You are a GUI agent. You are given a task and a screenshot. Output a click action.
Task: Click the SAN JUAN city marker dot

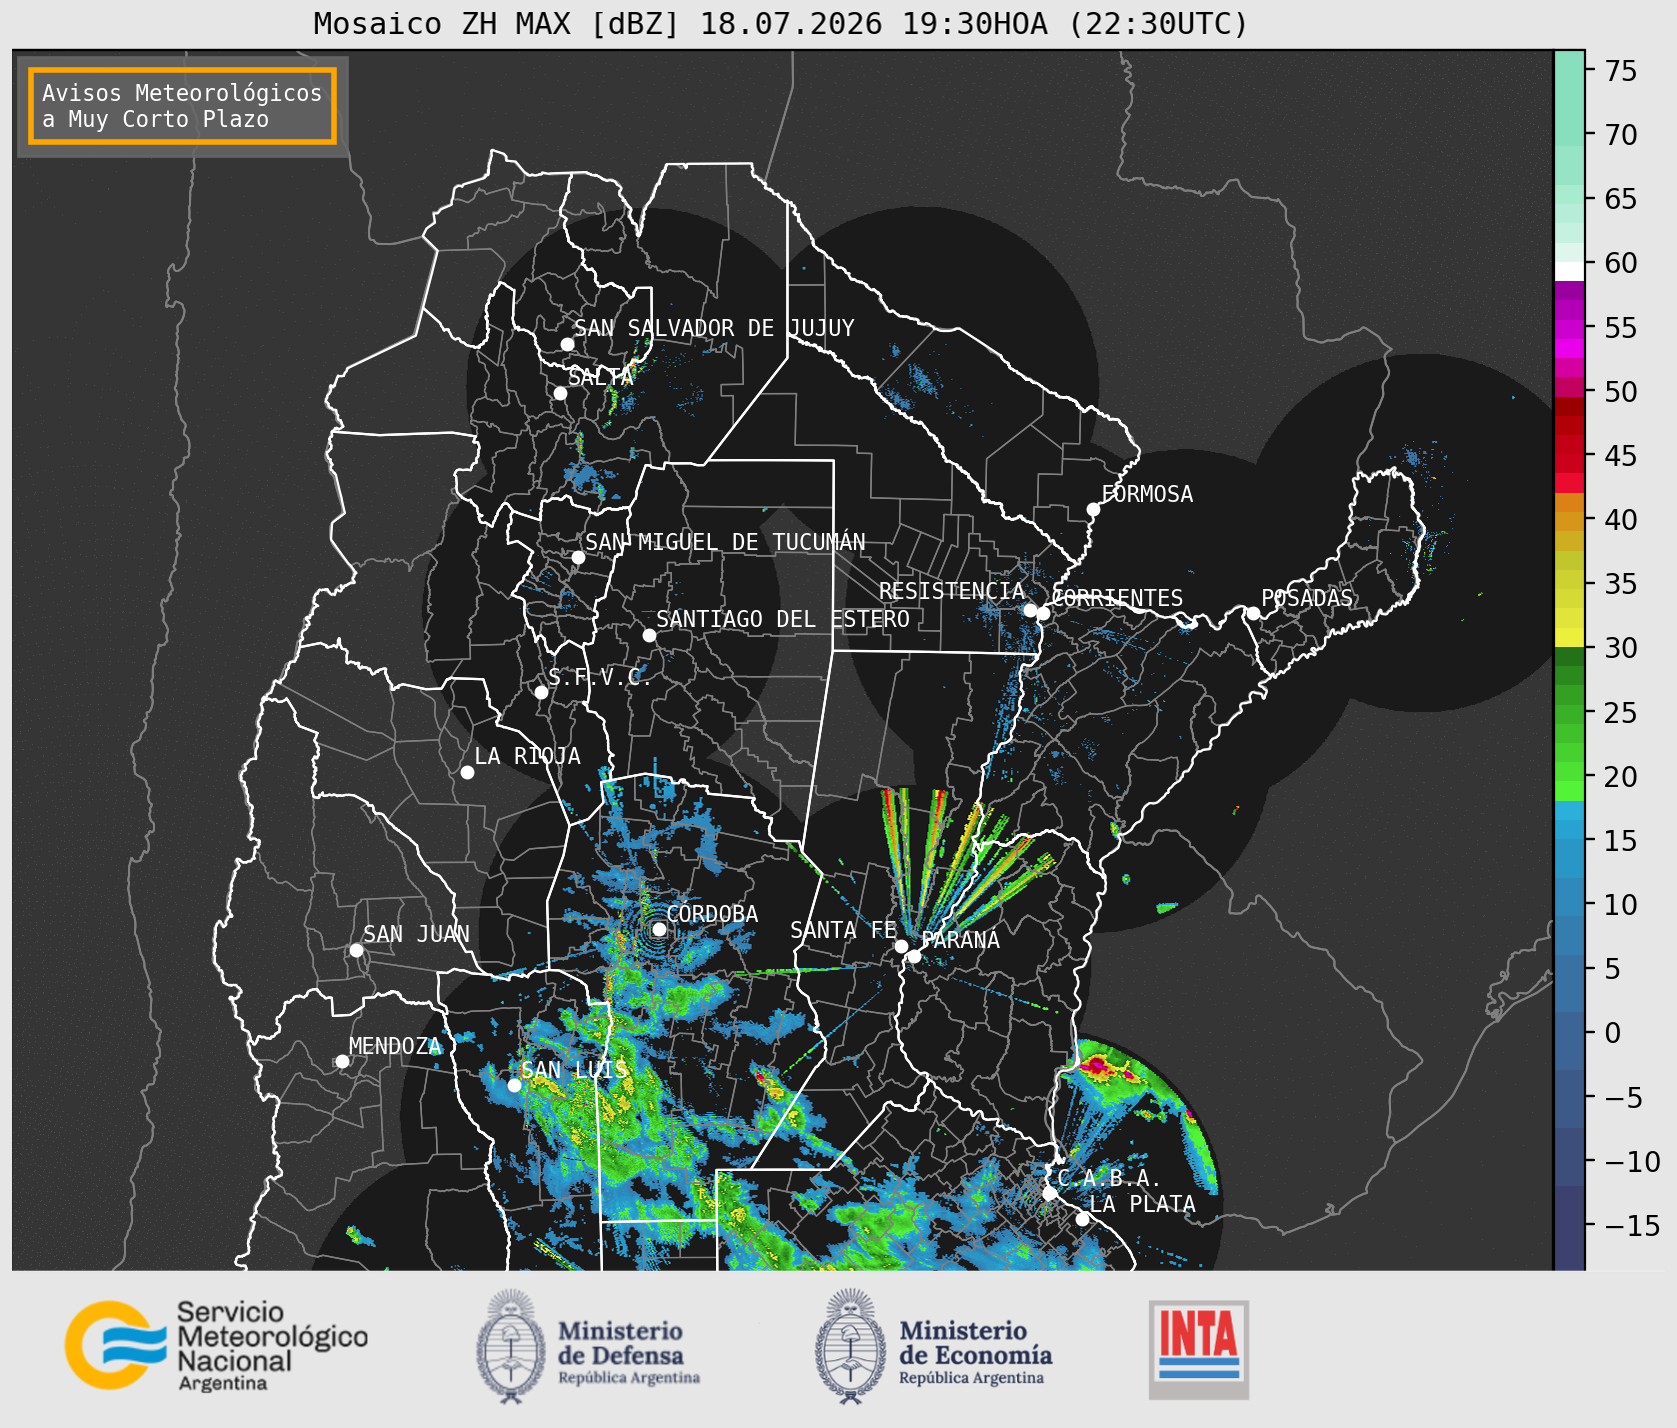point(356,950)
